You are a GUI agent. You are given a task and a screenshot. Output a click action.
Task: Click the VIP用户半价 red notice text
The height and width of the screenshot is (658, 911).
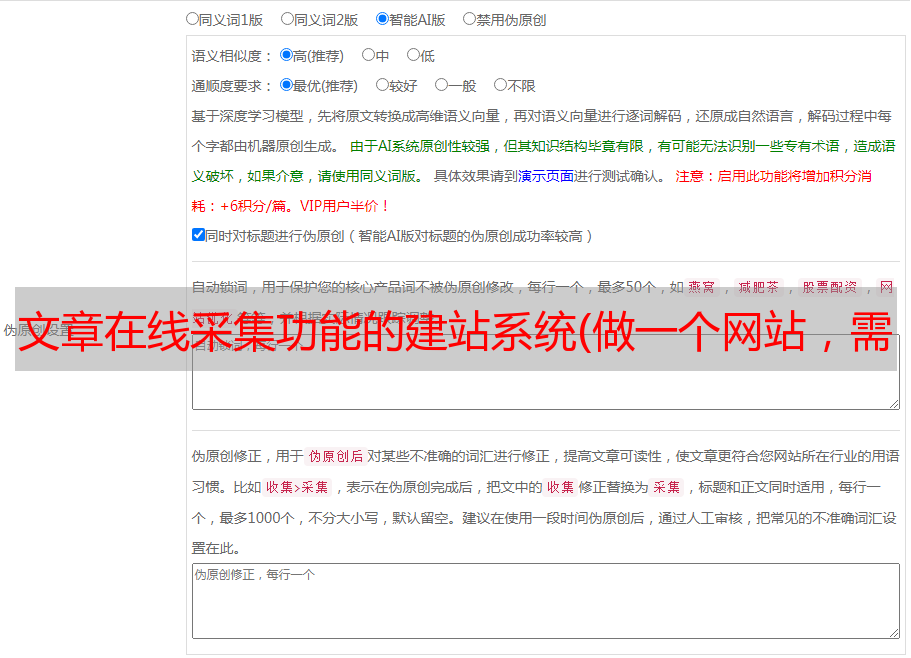tap(344, 206)
